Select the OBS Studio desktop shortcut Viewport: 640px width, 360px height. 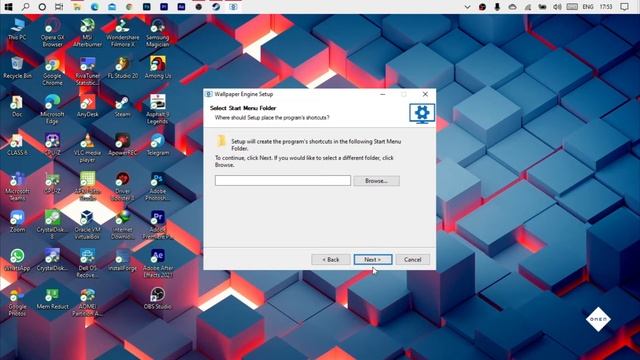coord(158,298)
